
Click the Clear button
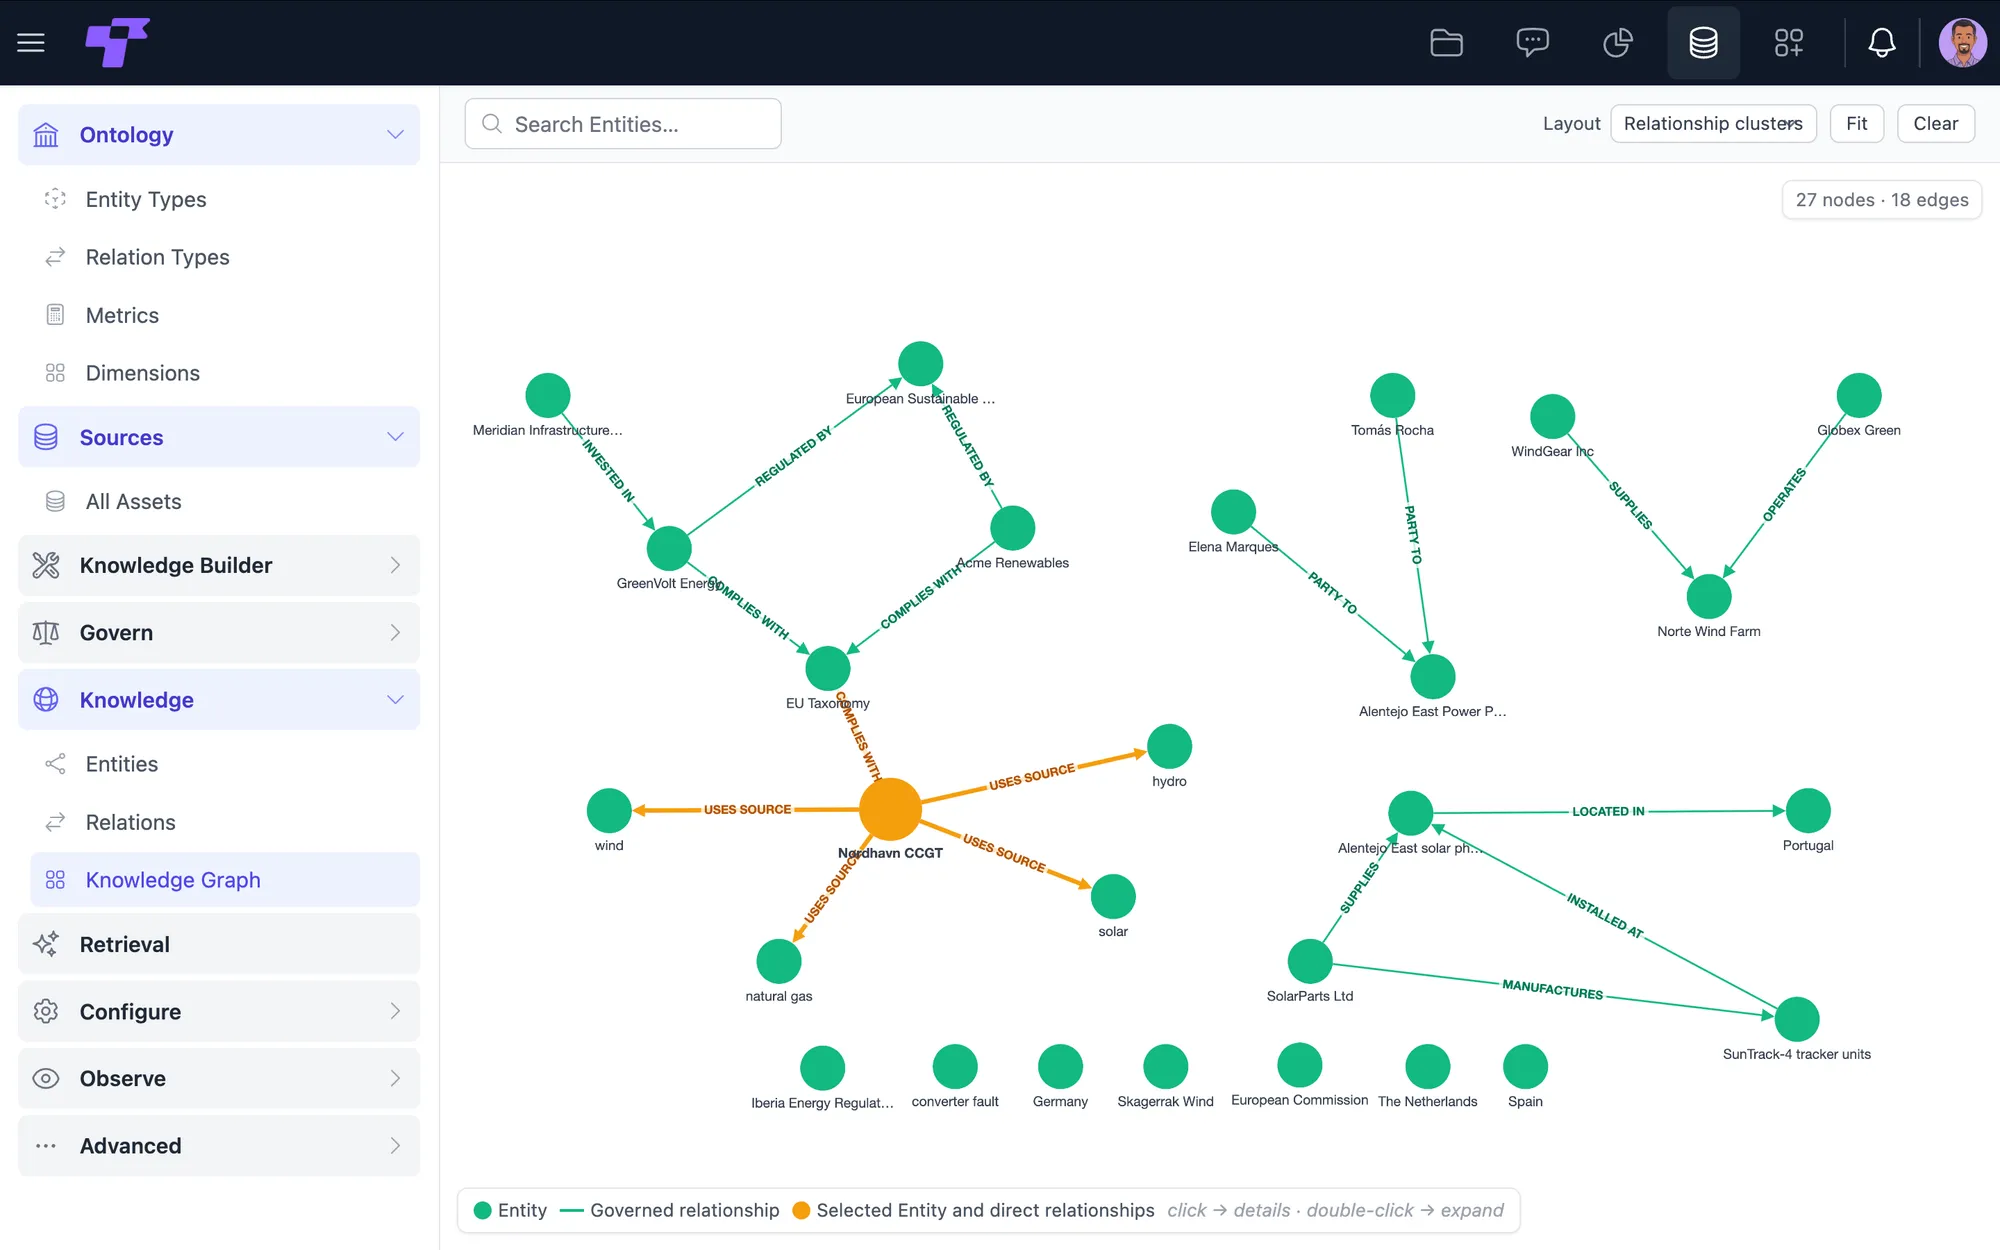tap(1936, 124)
